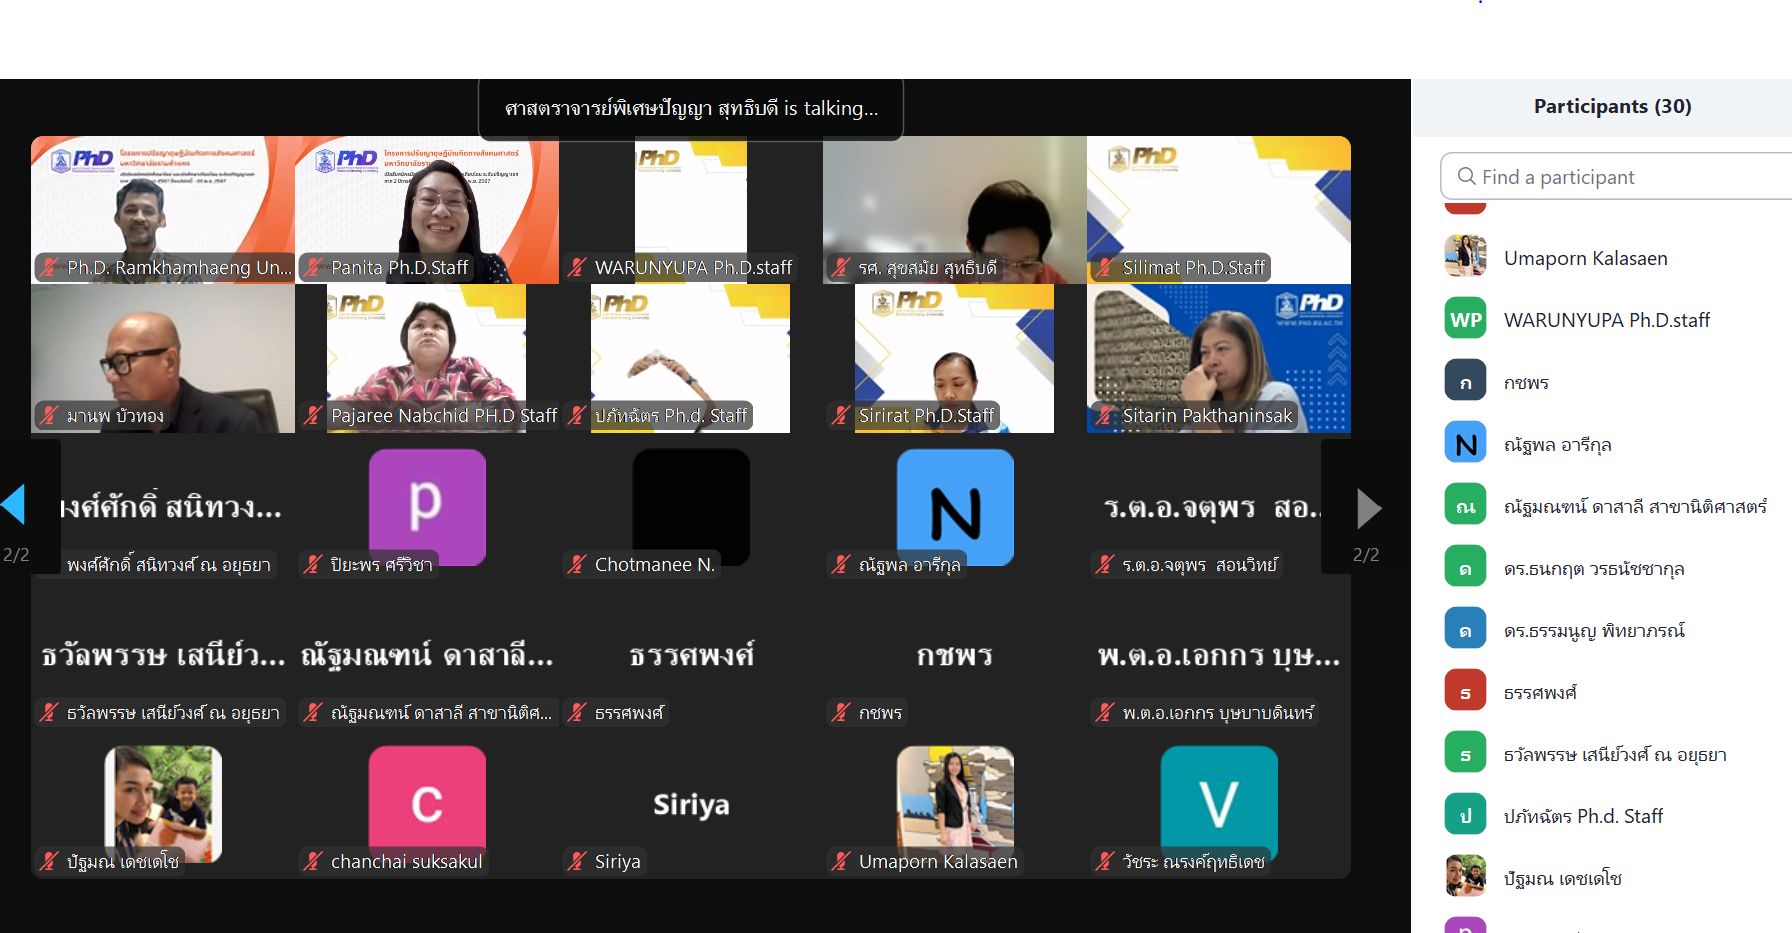1792x933 pixels.
Task: Click photo avatar of ปัฐมณ เดชเดโช in list
Action: tap(1465, 877)
